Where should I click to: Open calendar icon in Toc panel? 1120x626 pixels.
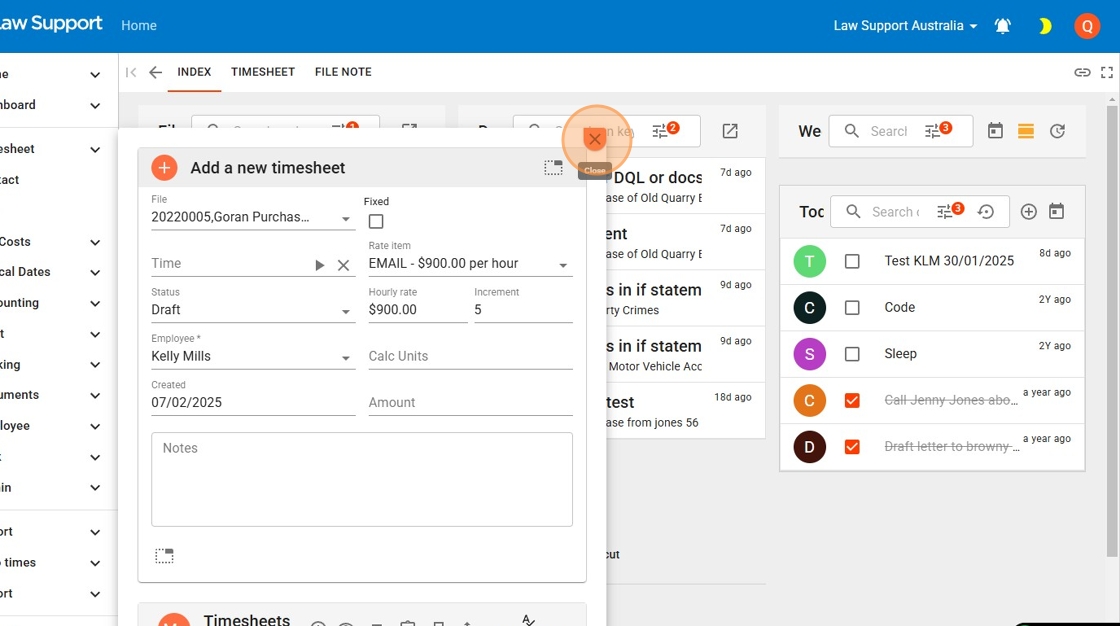pyautogui.click(x=1056, y=212)
